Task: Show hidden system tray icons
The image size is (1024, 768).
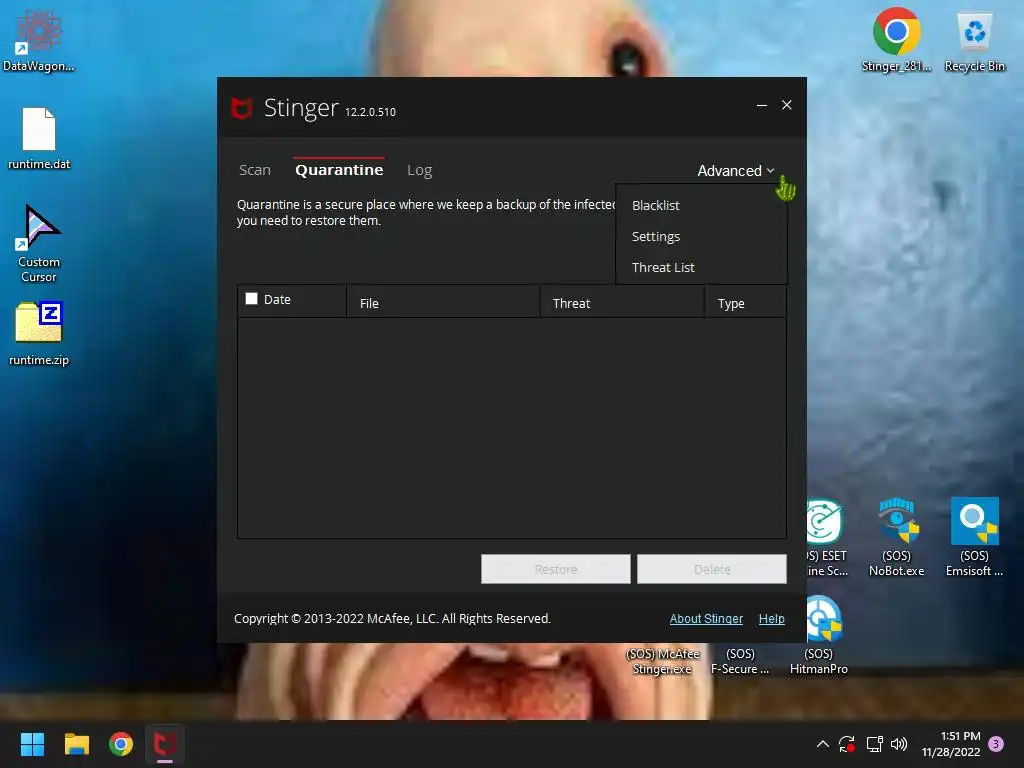Action: [x=823, y=744]
